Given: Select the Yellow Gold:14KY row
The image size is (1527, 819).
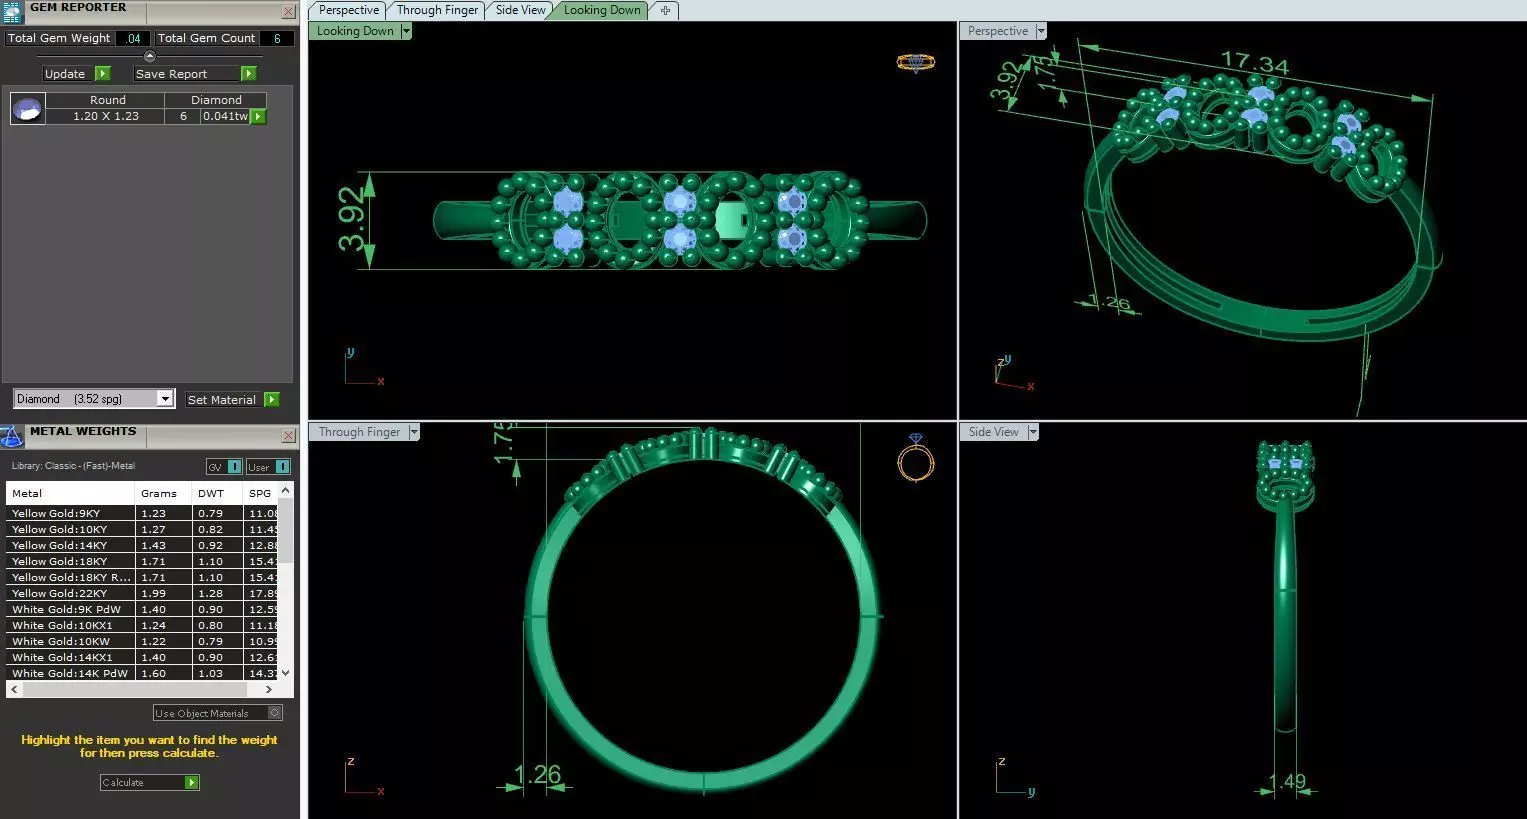Looking at the screenshot, I should (x=143, y=545).
